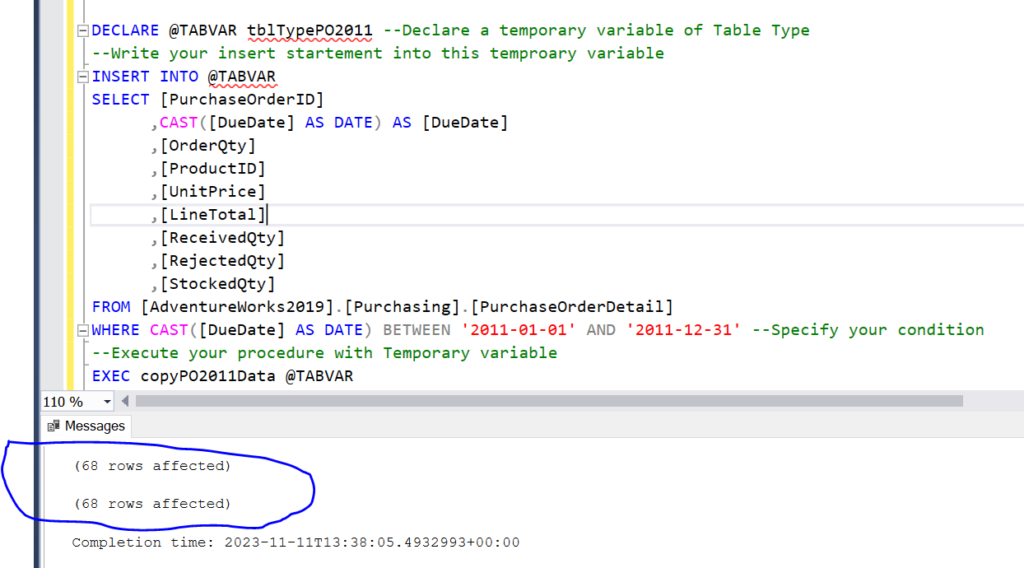This screenshot has height=568, width=1024.
Task: Collapse the WHERE CAST statement block
Action: click(x=82, y=330)
